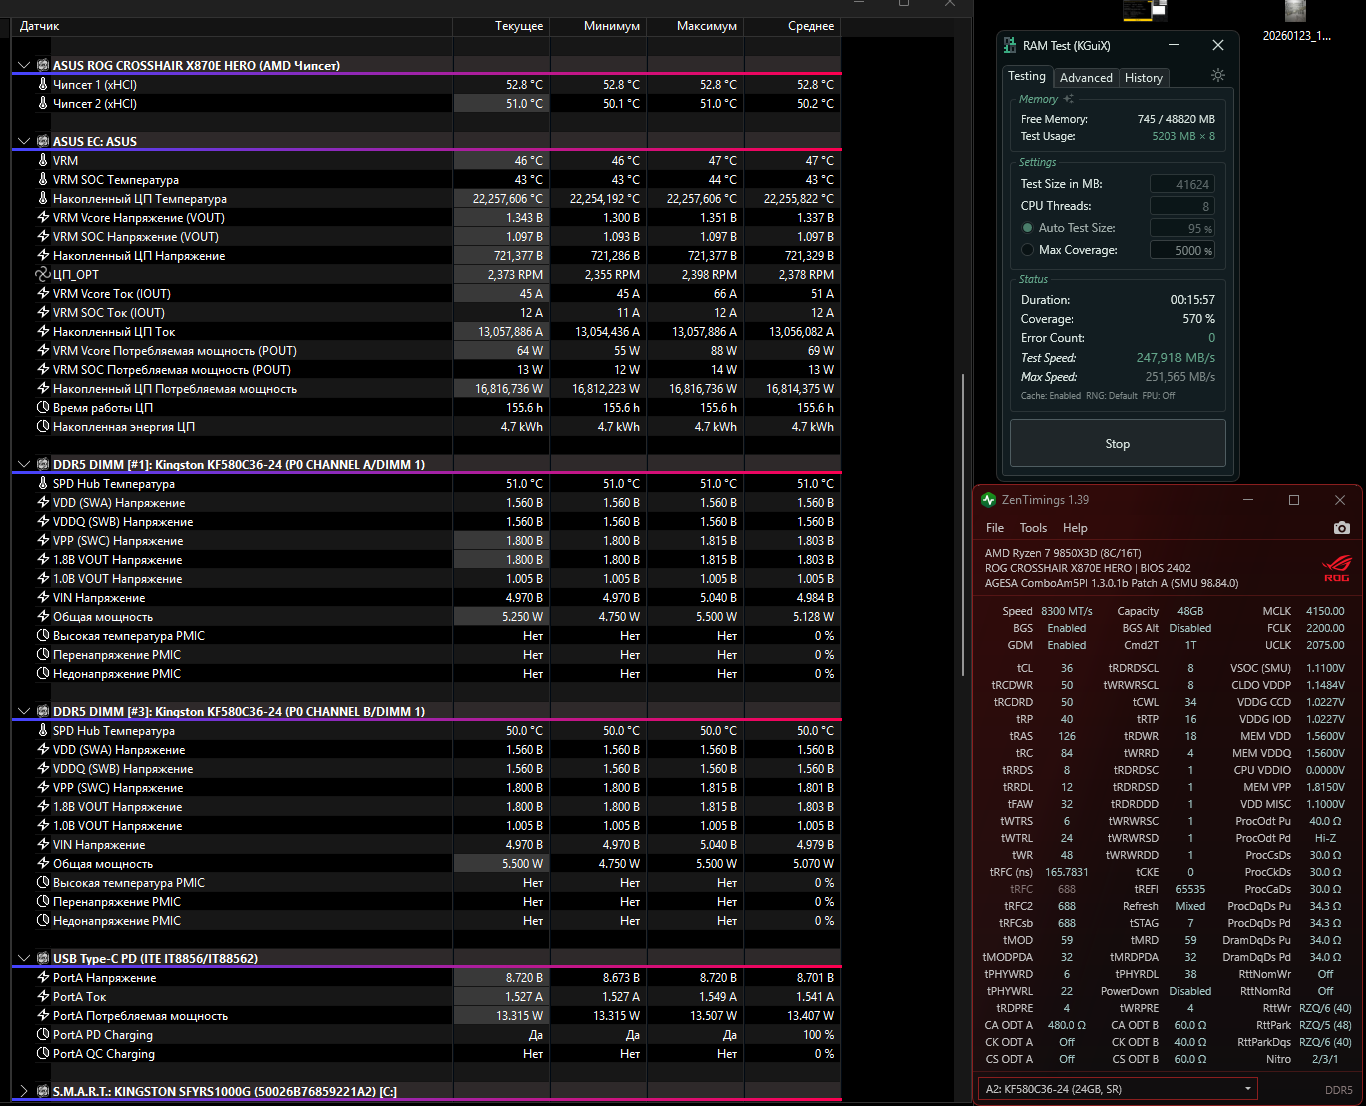Click clock icon of PortA QC Charging
Image resolution: width=1366 pixels, height=1106 pixels.
[x=43, y=1054]
